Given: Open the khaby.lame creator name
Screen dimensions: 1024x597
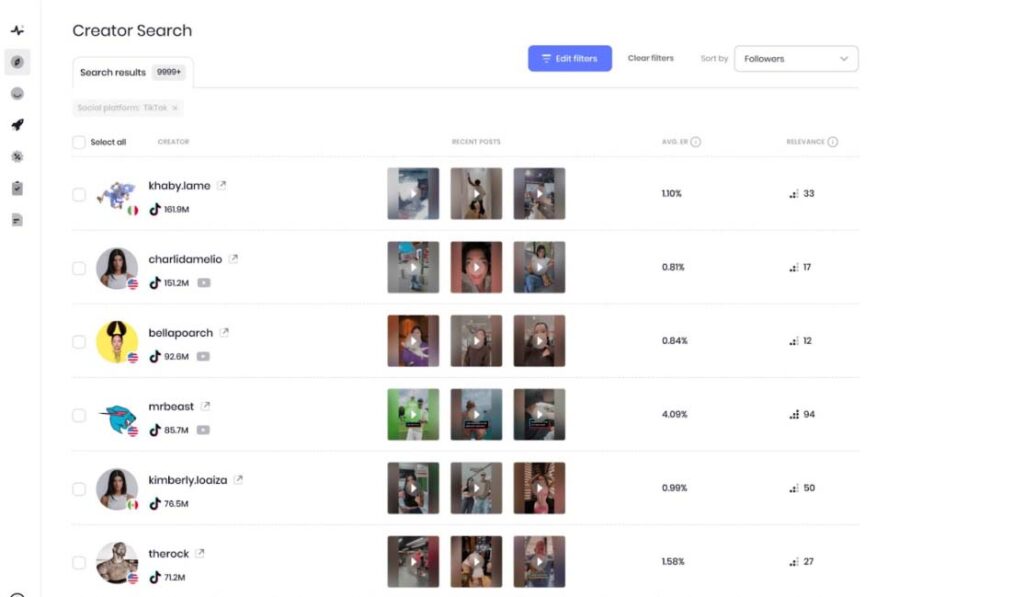Looking at the screenshot, I should 180,186.
